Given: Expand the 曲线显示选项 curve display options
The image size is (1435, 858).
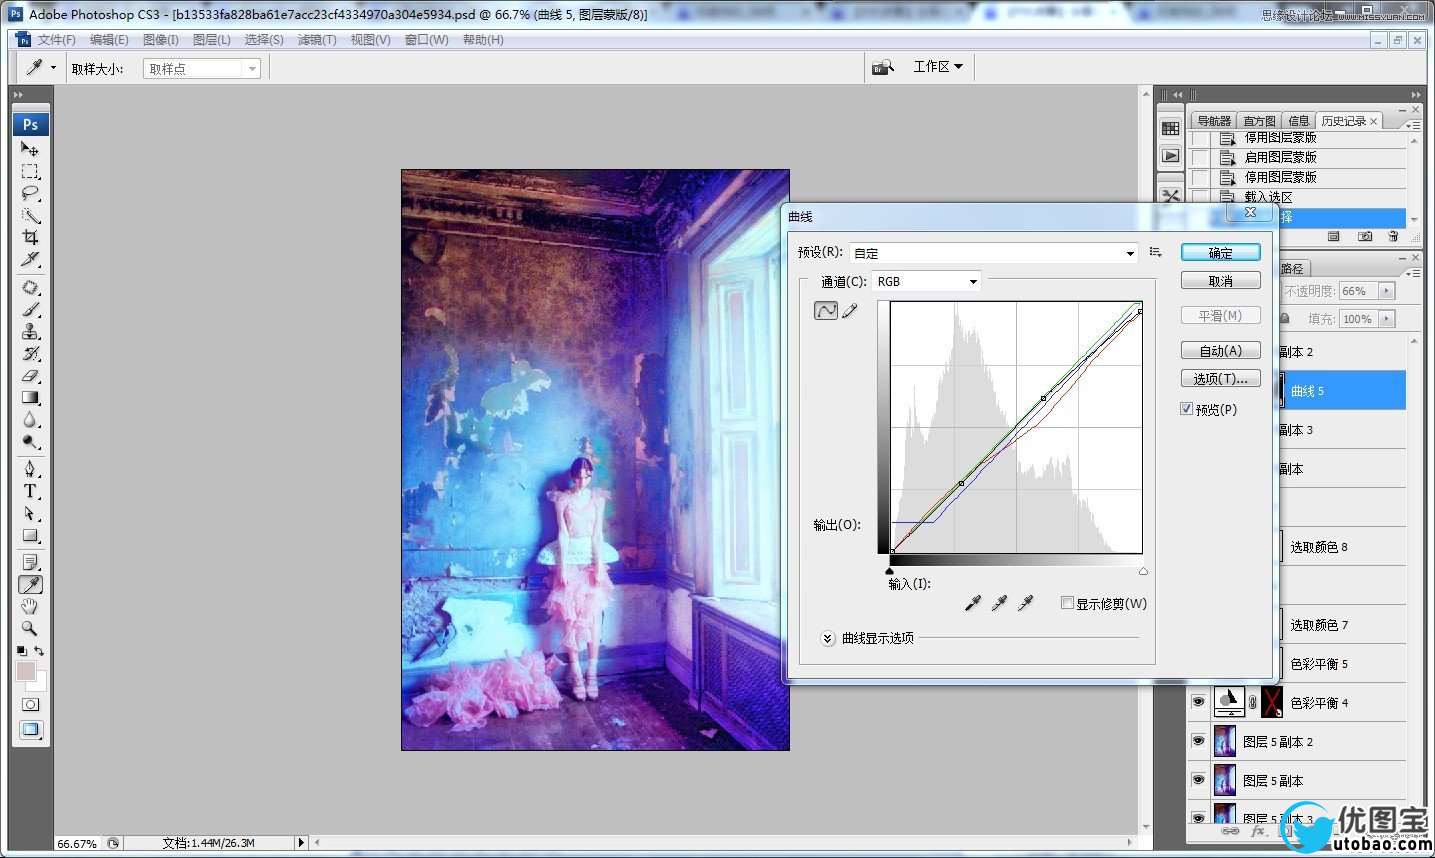Looking at the screenshot, I should [828, 638].
